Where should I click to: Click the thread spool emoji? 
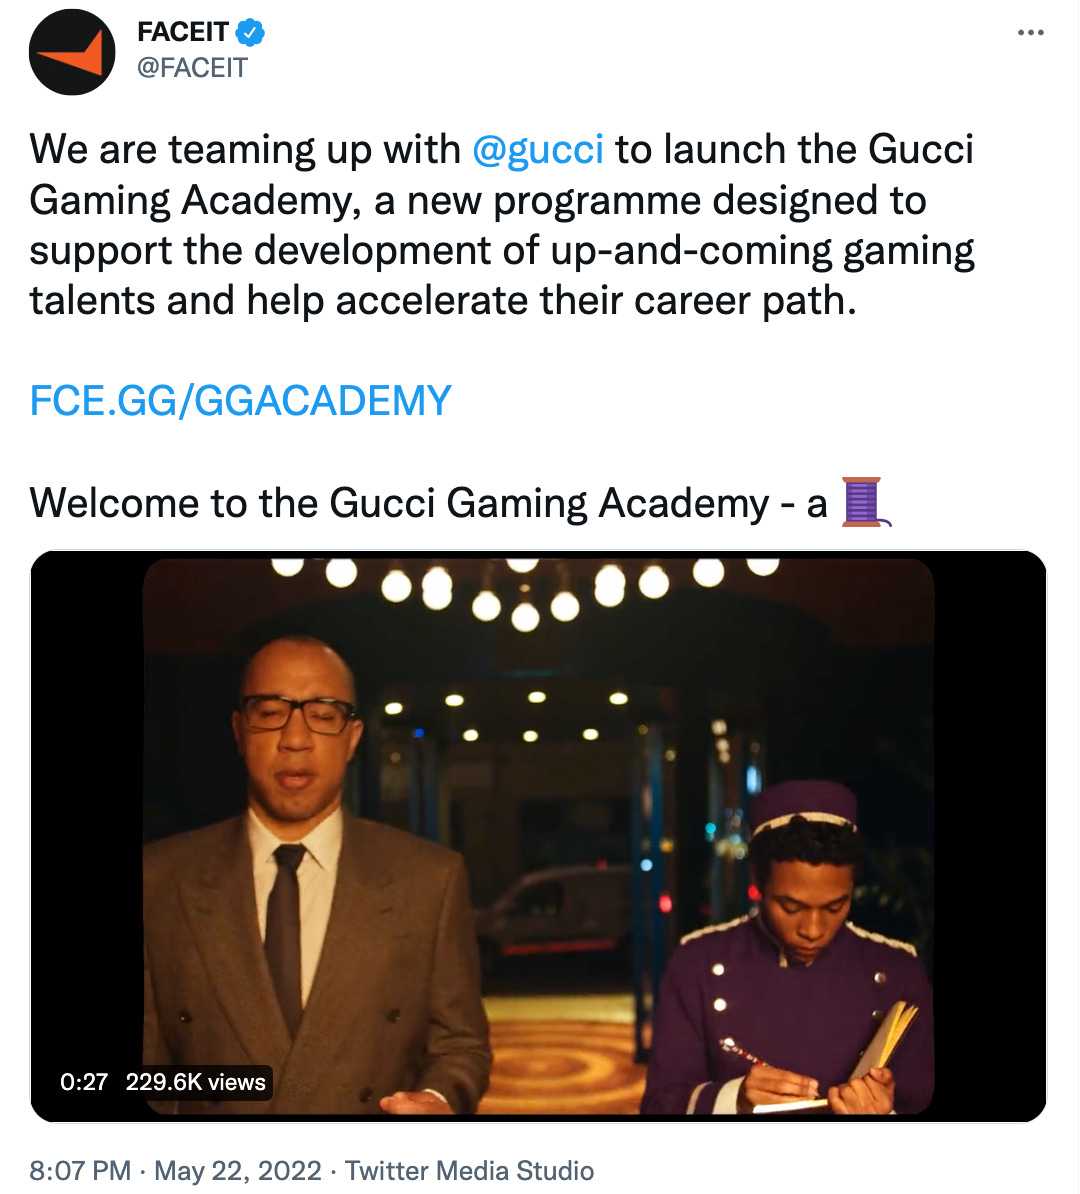click(866, 503)
